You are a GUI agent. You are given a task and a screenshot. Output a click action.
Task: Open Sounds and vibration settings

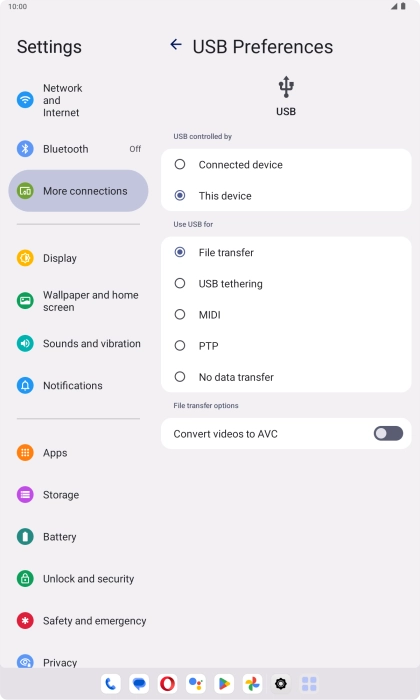(x=79, y=343)
